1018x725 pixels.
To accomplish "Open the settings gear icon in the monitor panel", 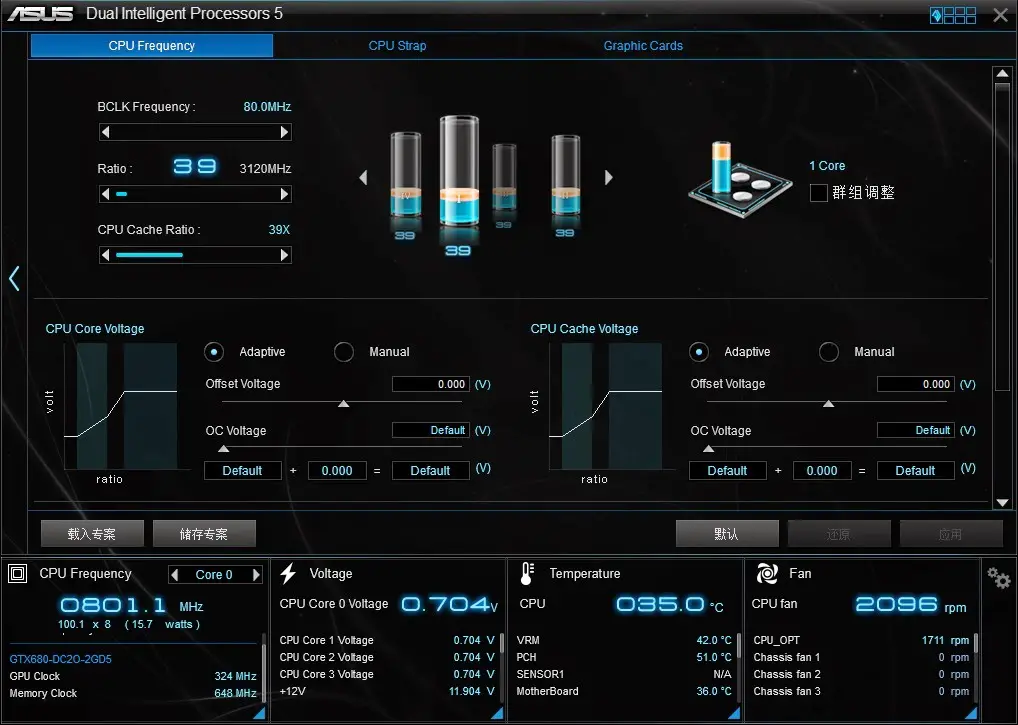I will [x=999, y=577].
